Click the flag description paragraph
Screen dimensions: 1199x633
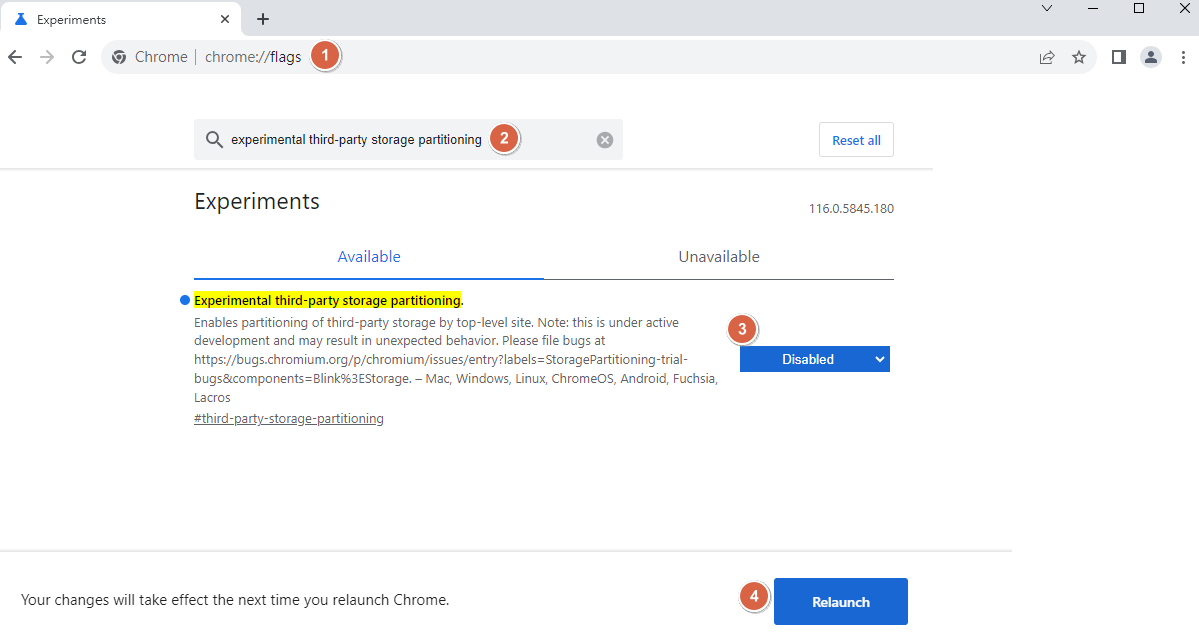(456, 359)
